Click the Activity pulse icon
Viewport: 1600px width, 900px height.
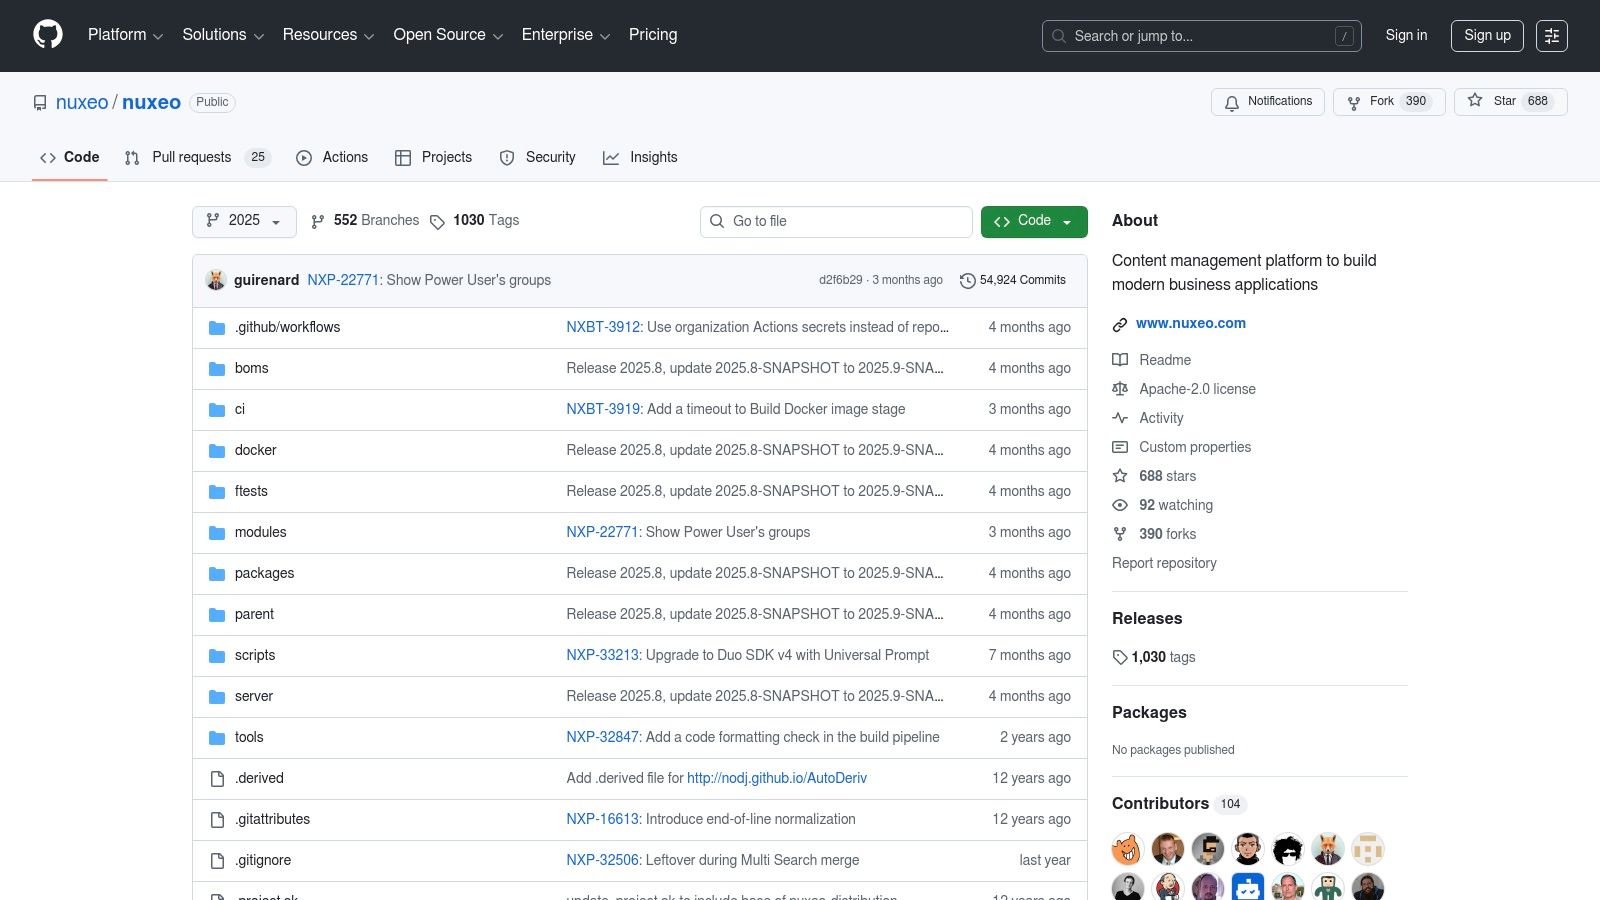[1120, 418]
